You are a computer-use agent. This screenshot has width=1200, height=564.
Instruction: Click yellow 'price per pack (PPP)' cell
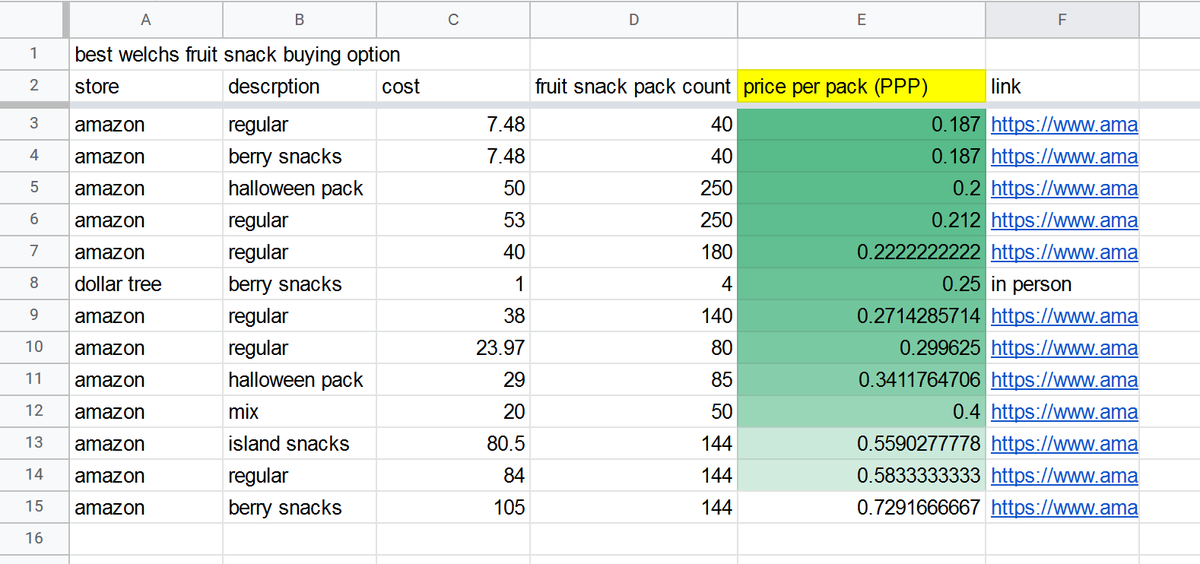(x=861, y=86)
